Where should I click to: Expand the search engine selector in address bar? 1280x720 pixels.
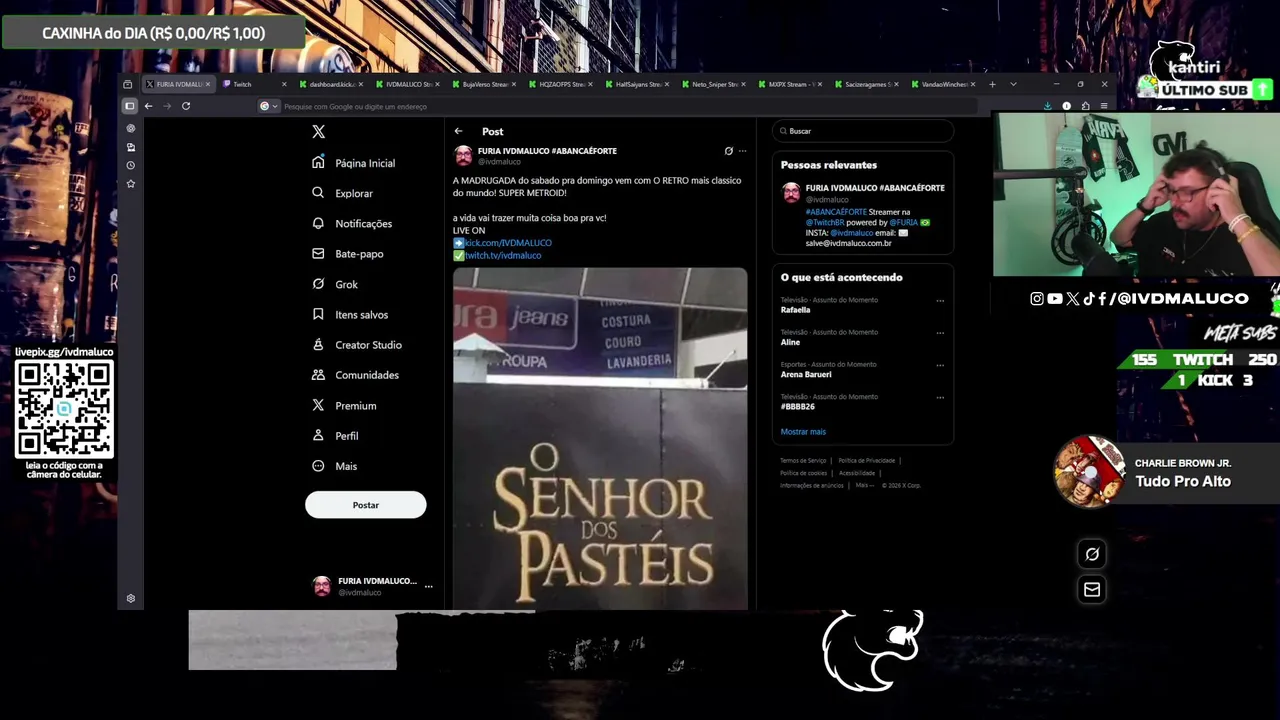(268, 106)
